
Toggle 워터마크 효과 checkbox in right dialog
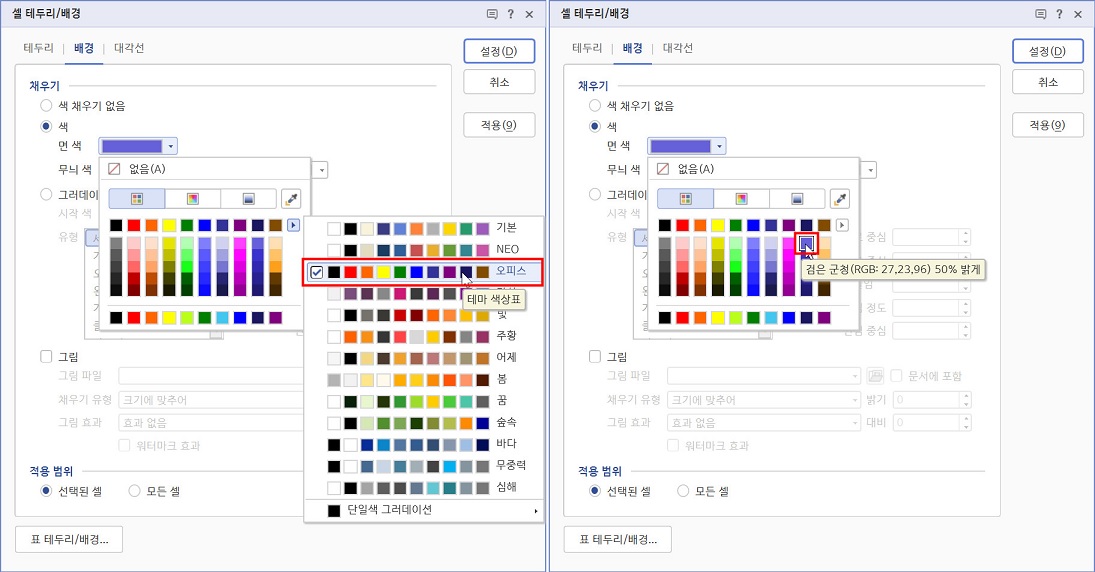[x=673, y=446]
